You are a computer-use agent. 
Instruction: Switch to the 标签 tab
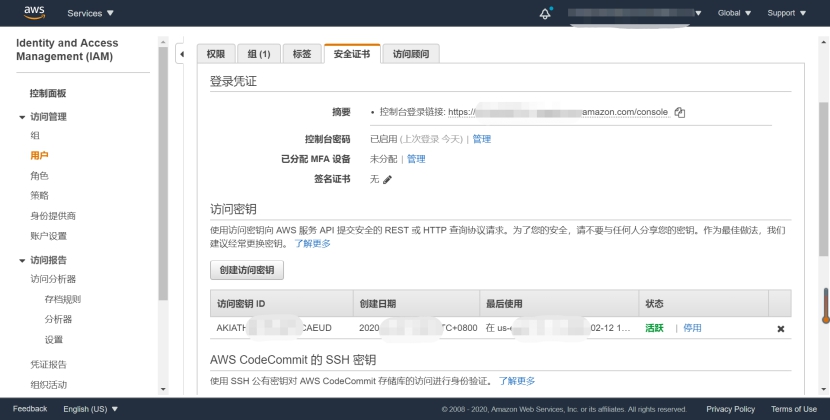click(302, 54)
